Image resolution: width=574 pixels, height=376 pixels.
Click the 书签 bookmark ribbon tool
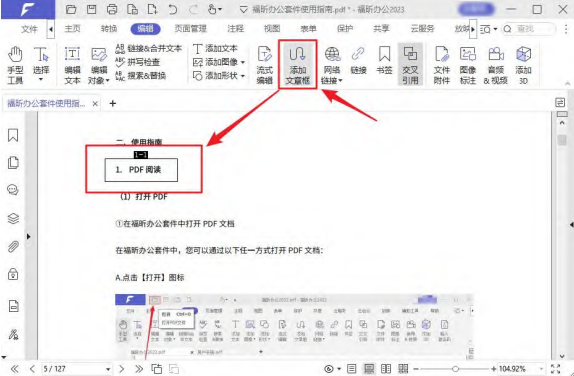[x=384, y=61]
